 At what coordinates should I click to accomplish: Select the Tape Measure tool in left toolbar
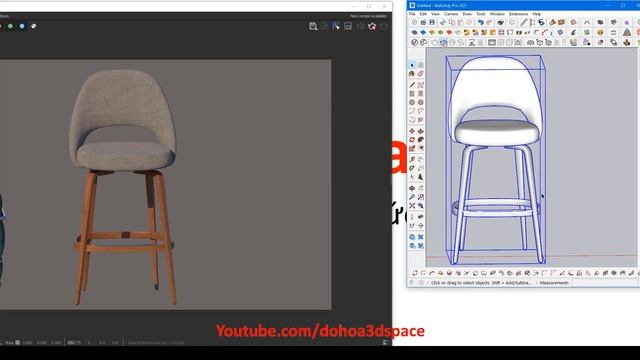point(412,160)
